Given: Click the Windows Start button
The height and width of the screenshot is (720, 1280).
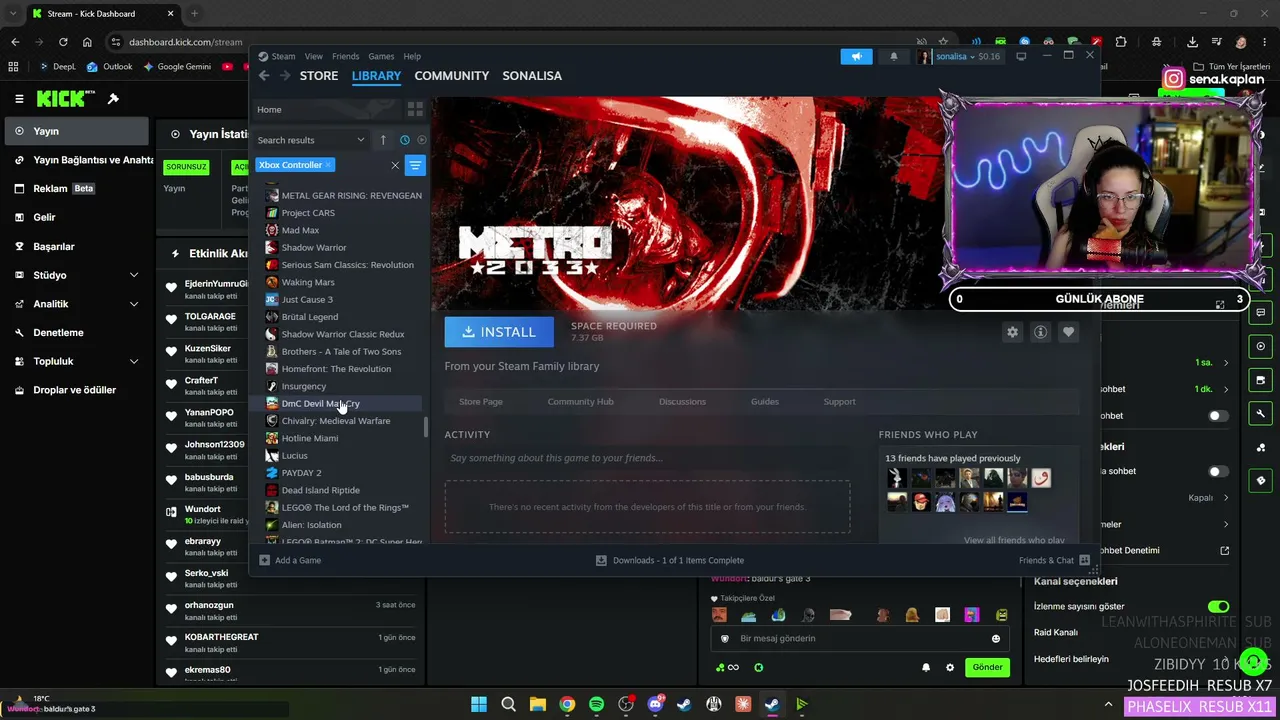Looking at the screenshot, I should (479, 704).
